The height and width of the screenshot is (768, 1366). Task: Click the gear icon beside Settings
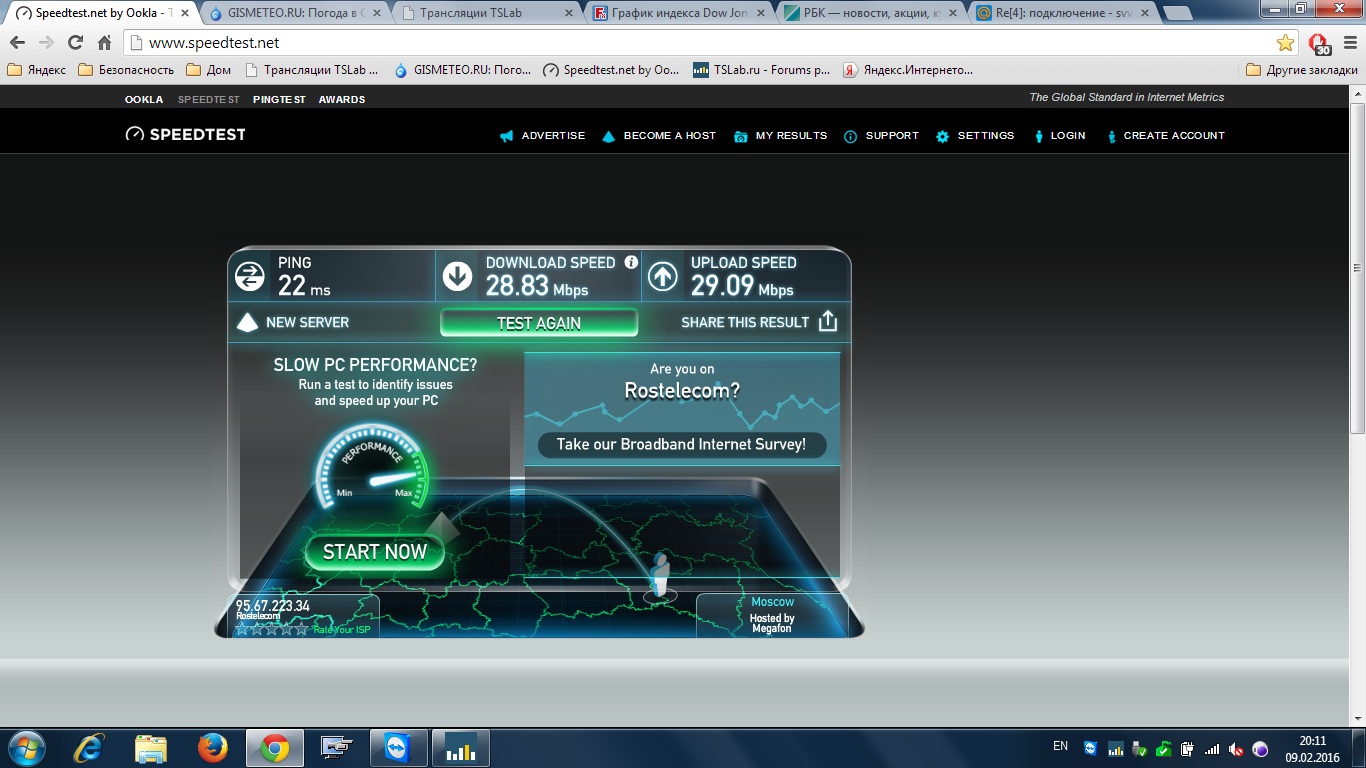click(x=942, y=136)
